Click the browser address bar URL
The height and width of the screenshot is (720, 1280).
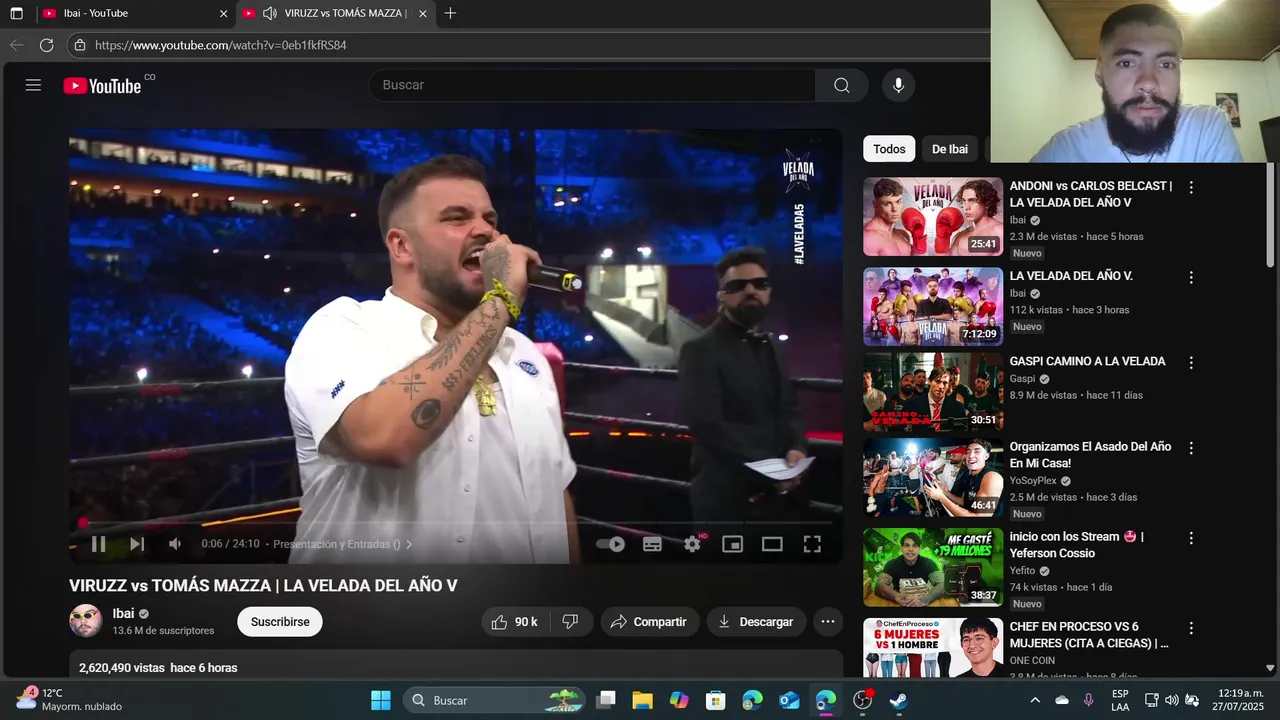point(221,45)
